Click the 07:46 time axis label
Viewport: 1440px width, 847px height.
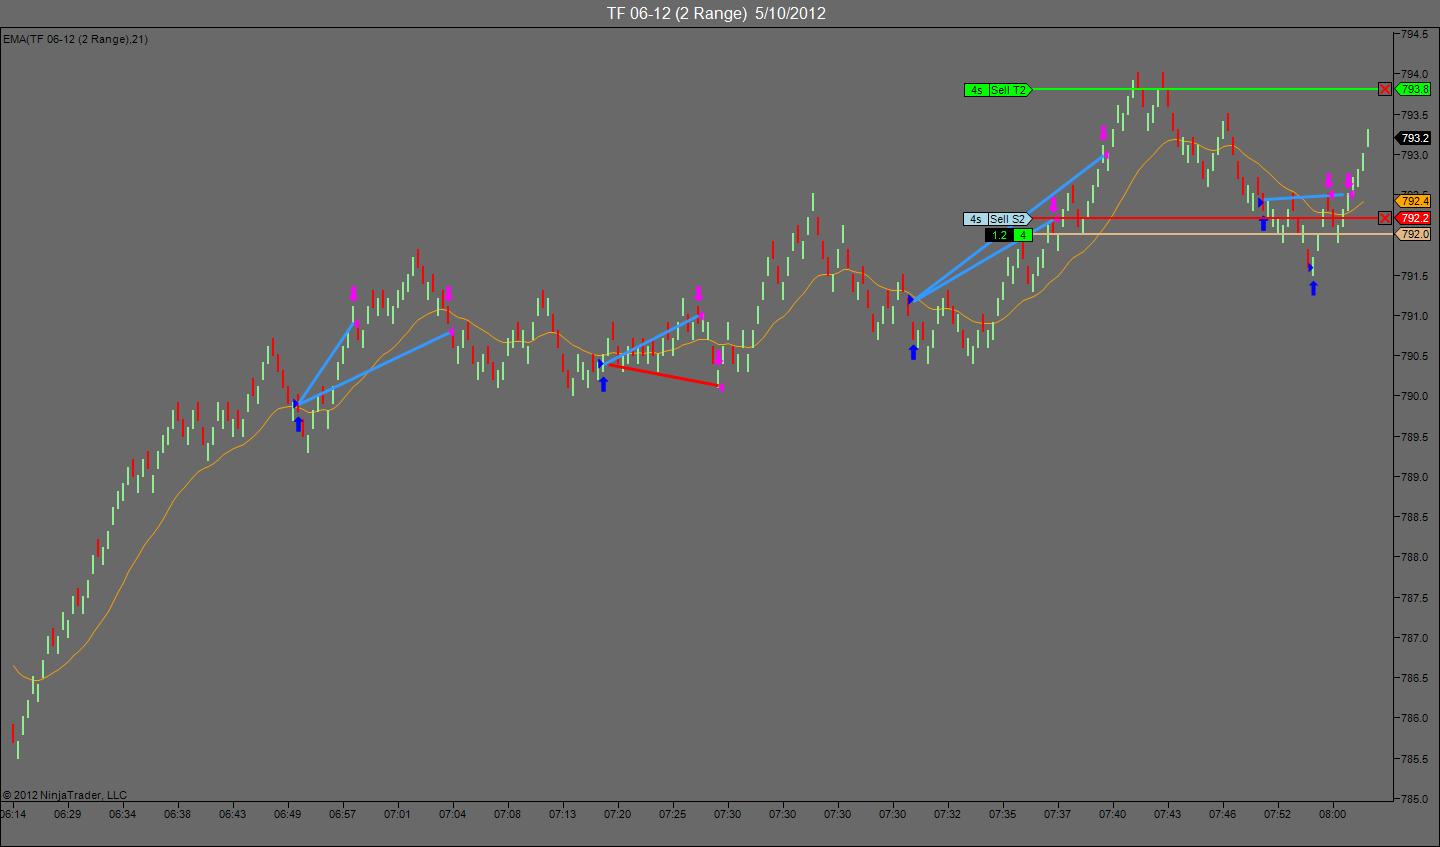1223,814
